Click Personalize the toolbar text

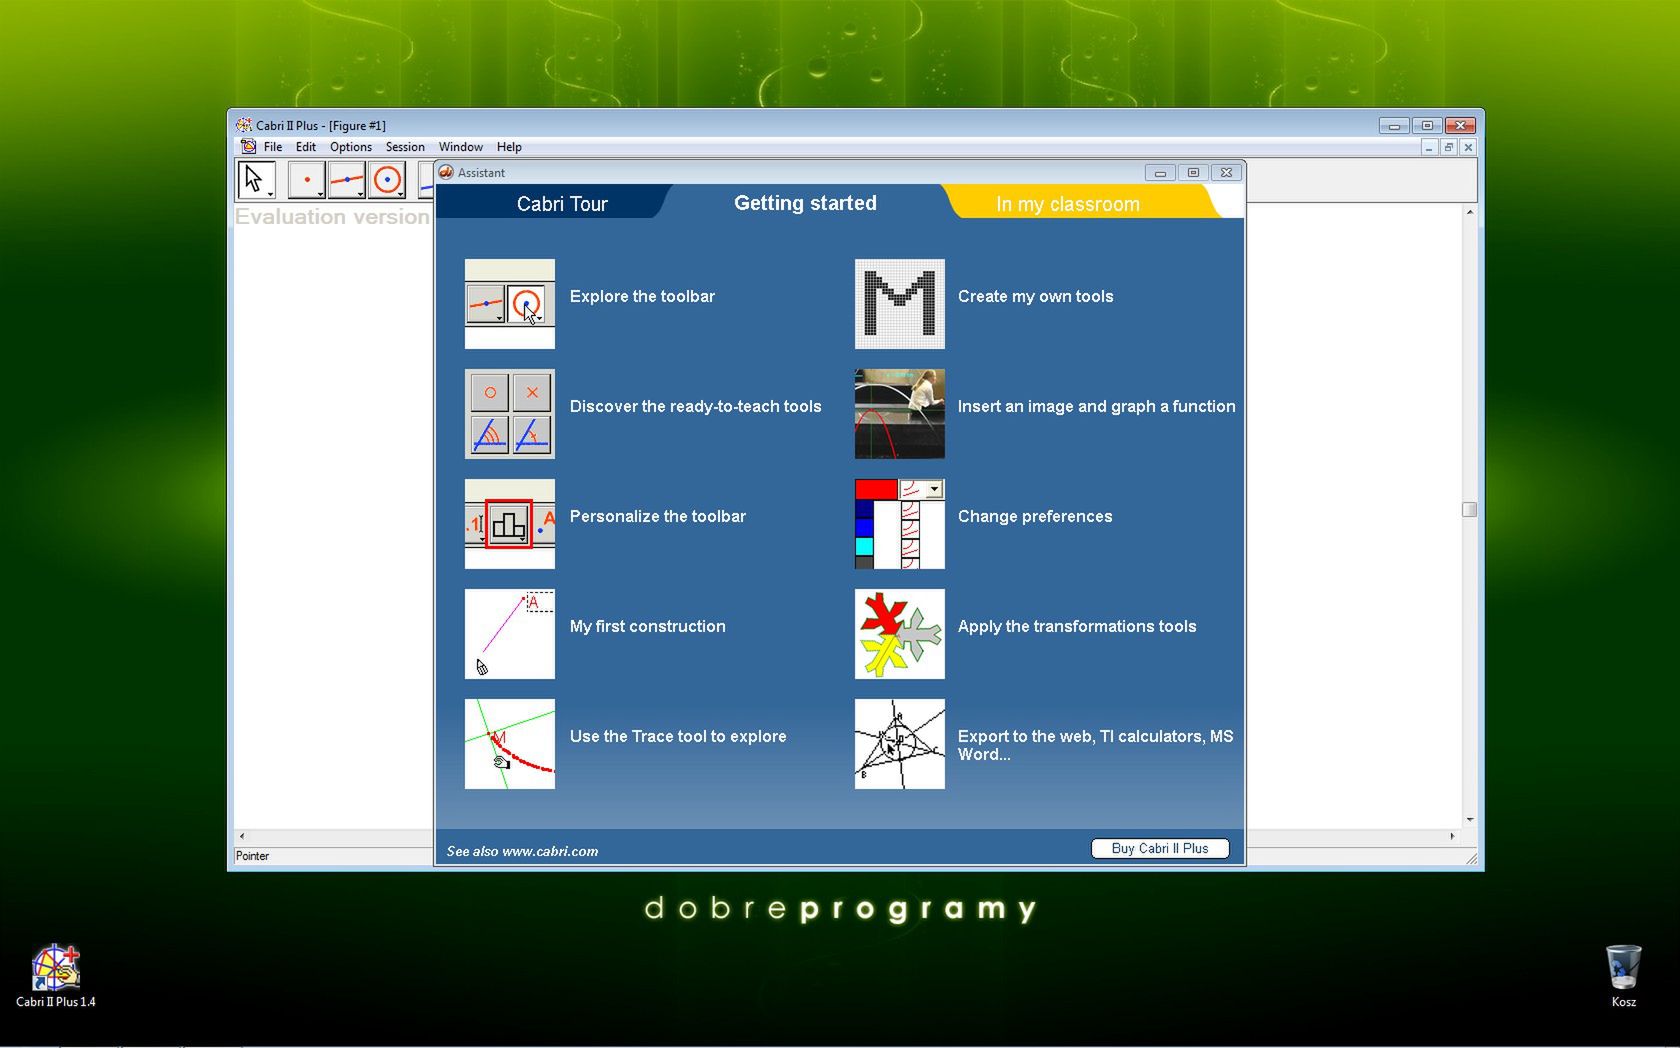pos(658,517)
